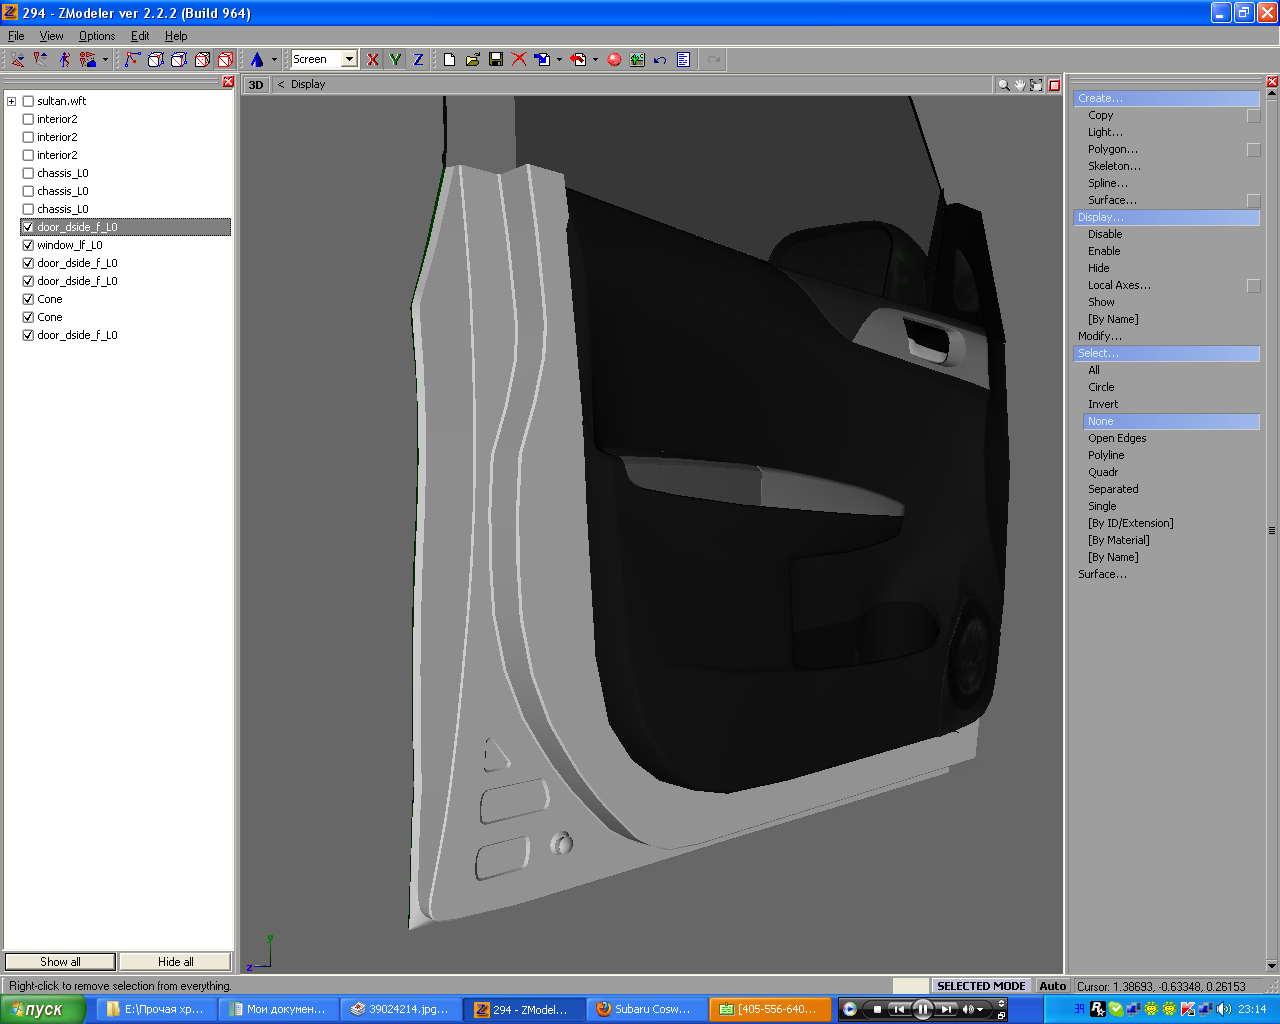The width and height of the screenshot is (1280, 1024).
Task: Open the Screen axis dropdown
Action: click(349, 60)
